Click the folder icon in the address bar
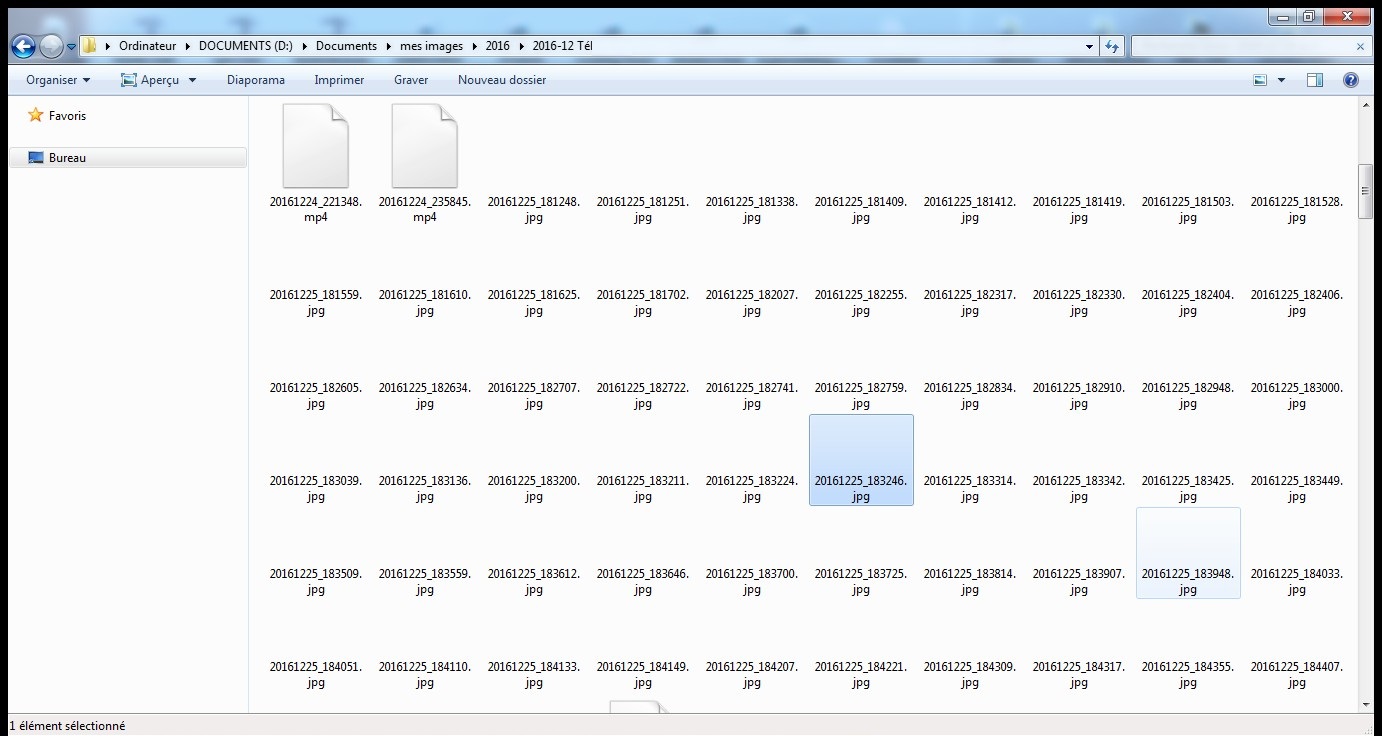The height and width of the screenshot is (736, 1382). pyautogui.click(x=88, y=45)
